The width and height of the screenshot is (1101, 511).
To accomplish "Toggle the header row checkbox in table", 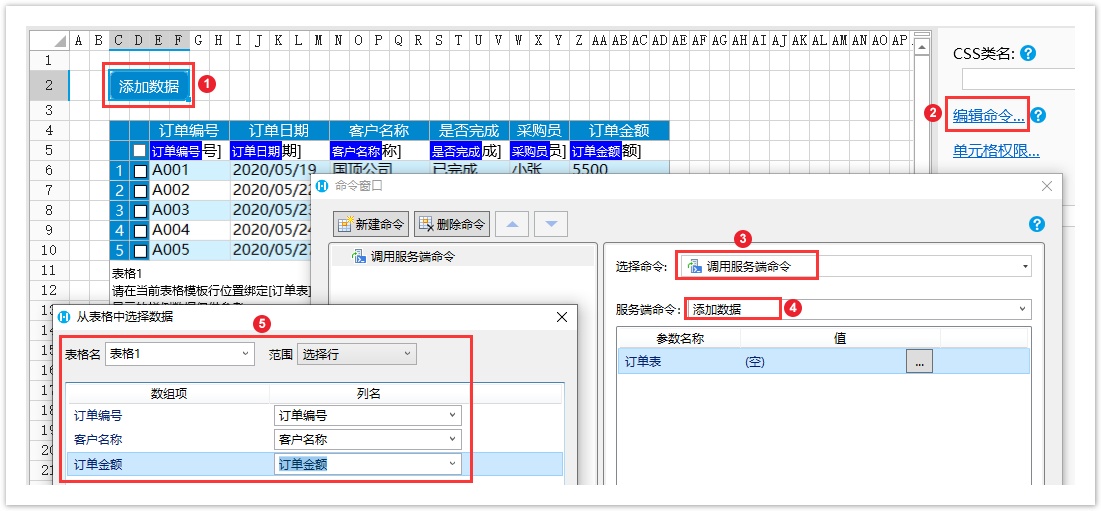I will coord(140,150).
